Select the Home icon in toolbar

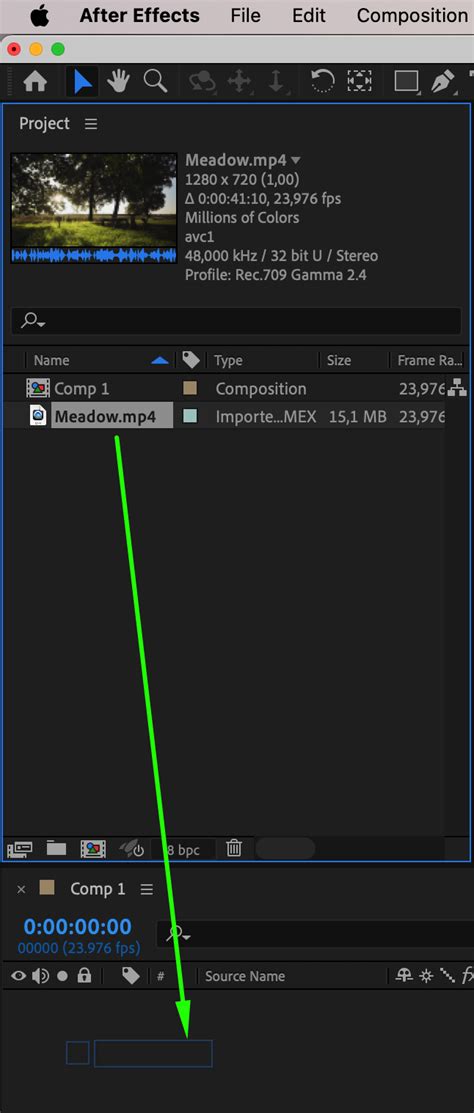coord(35,82)
